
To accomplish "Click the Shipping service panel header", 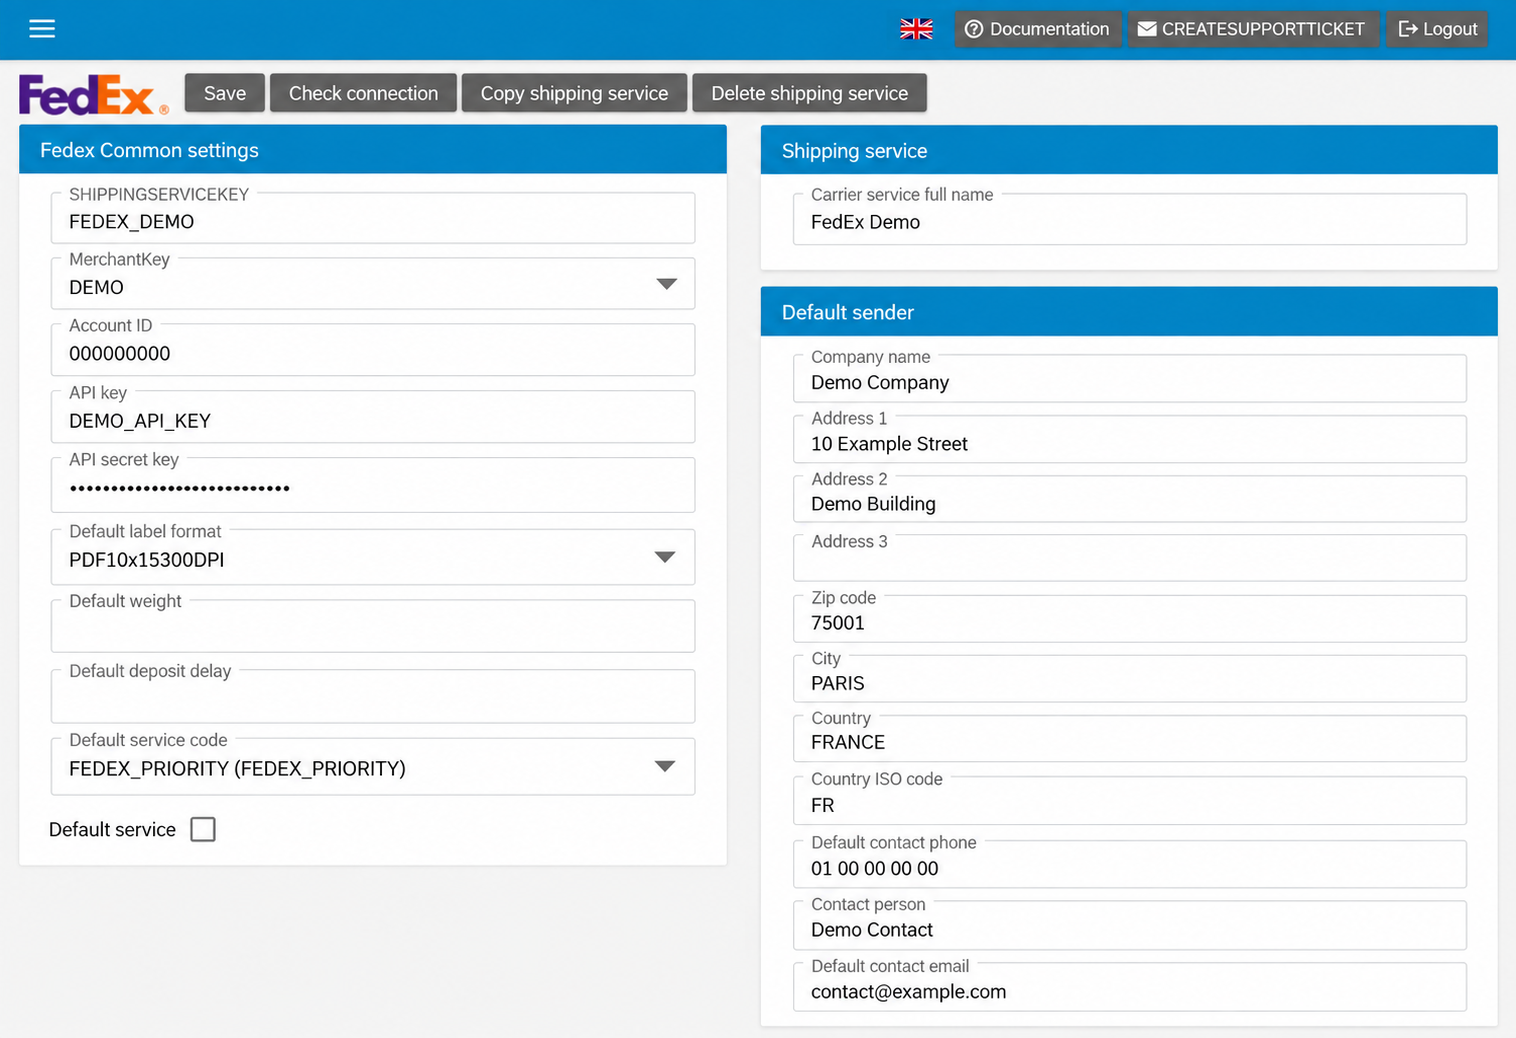I will [1129, 151].
